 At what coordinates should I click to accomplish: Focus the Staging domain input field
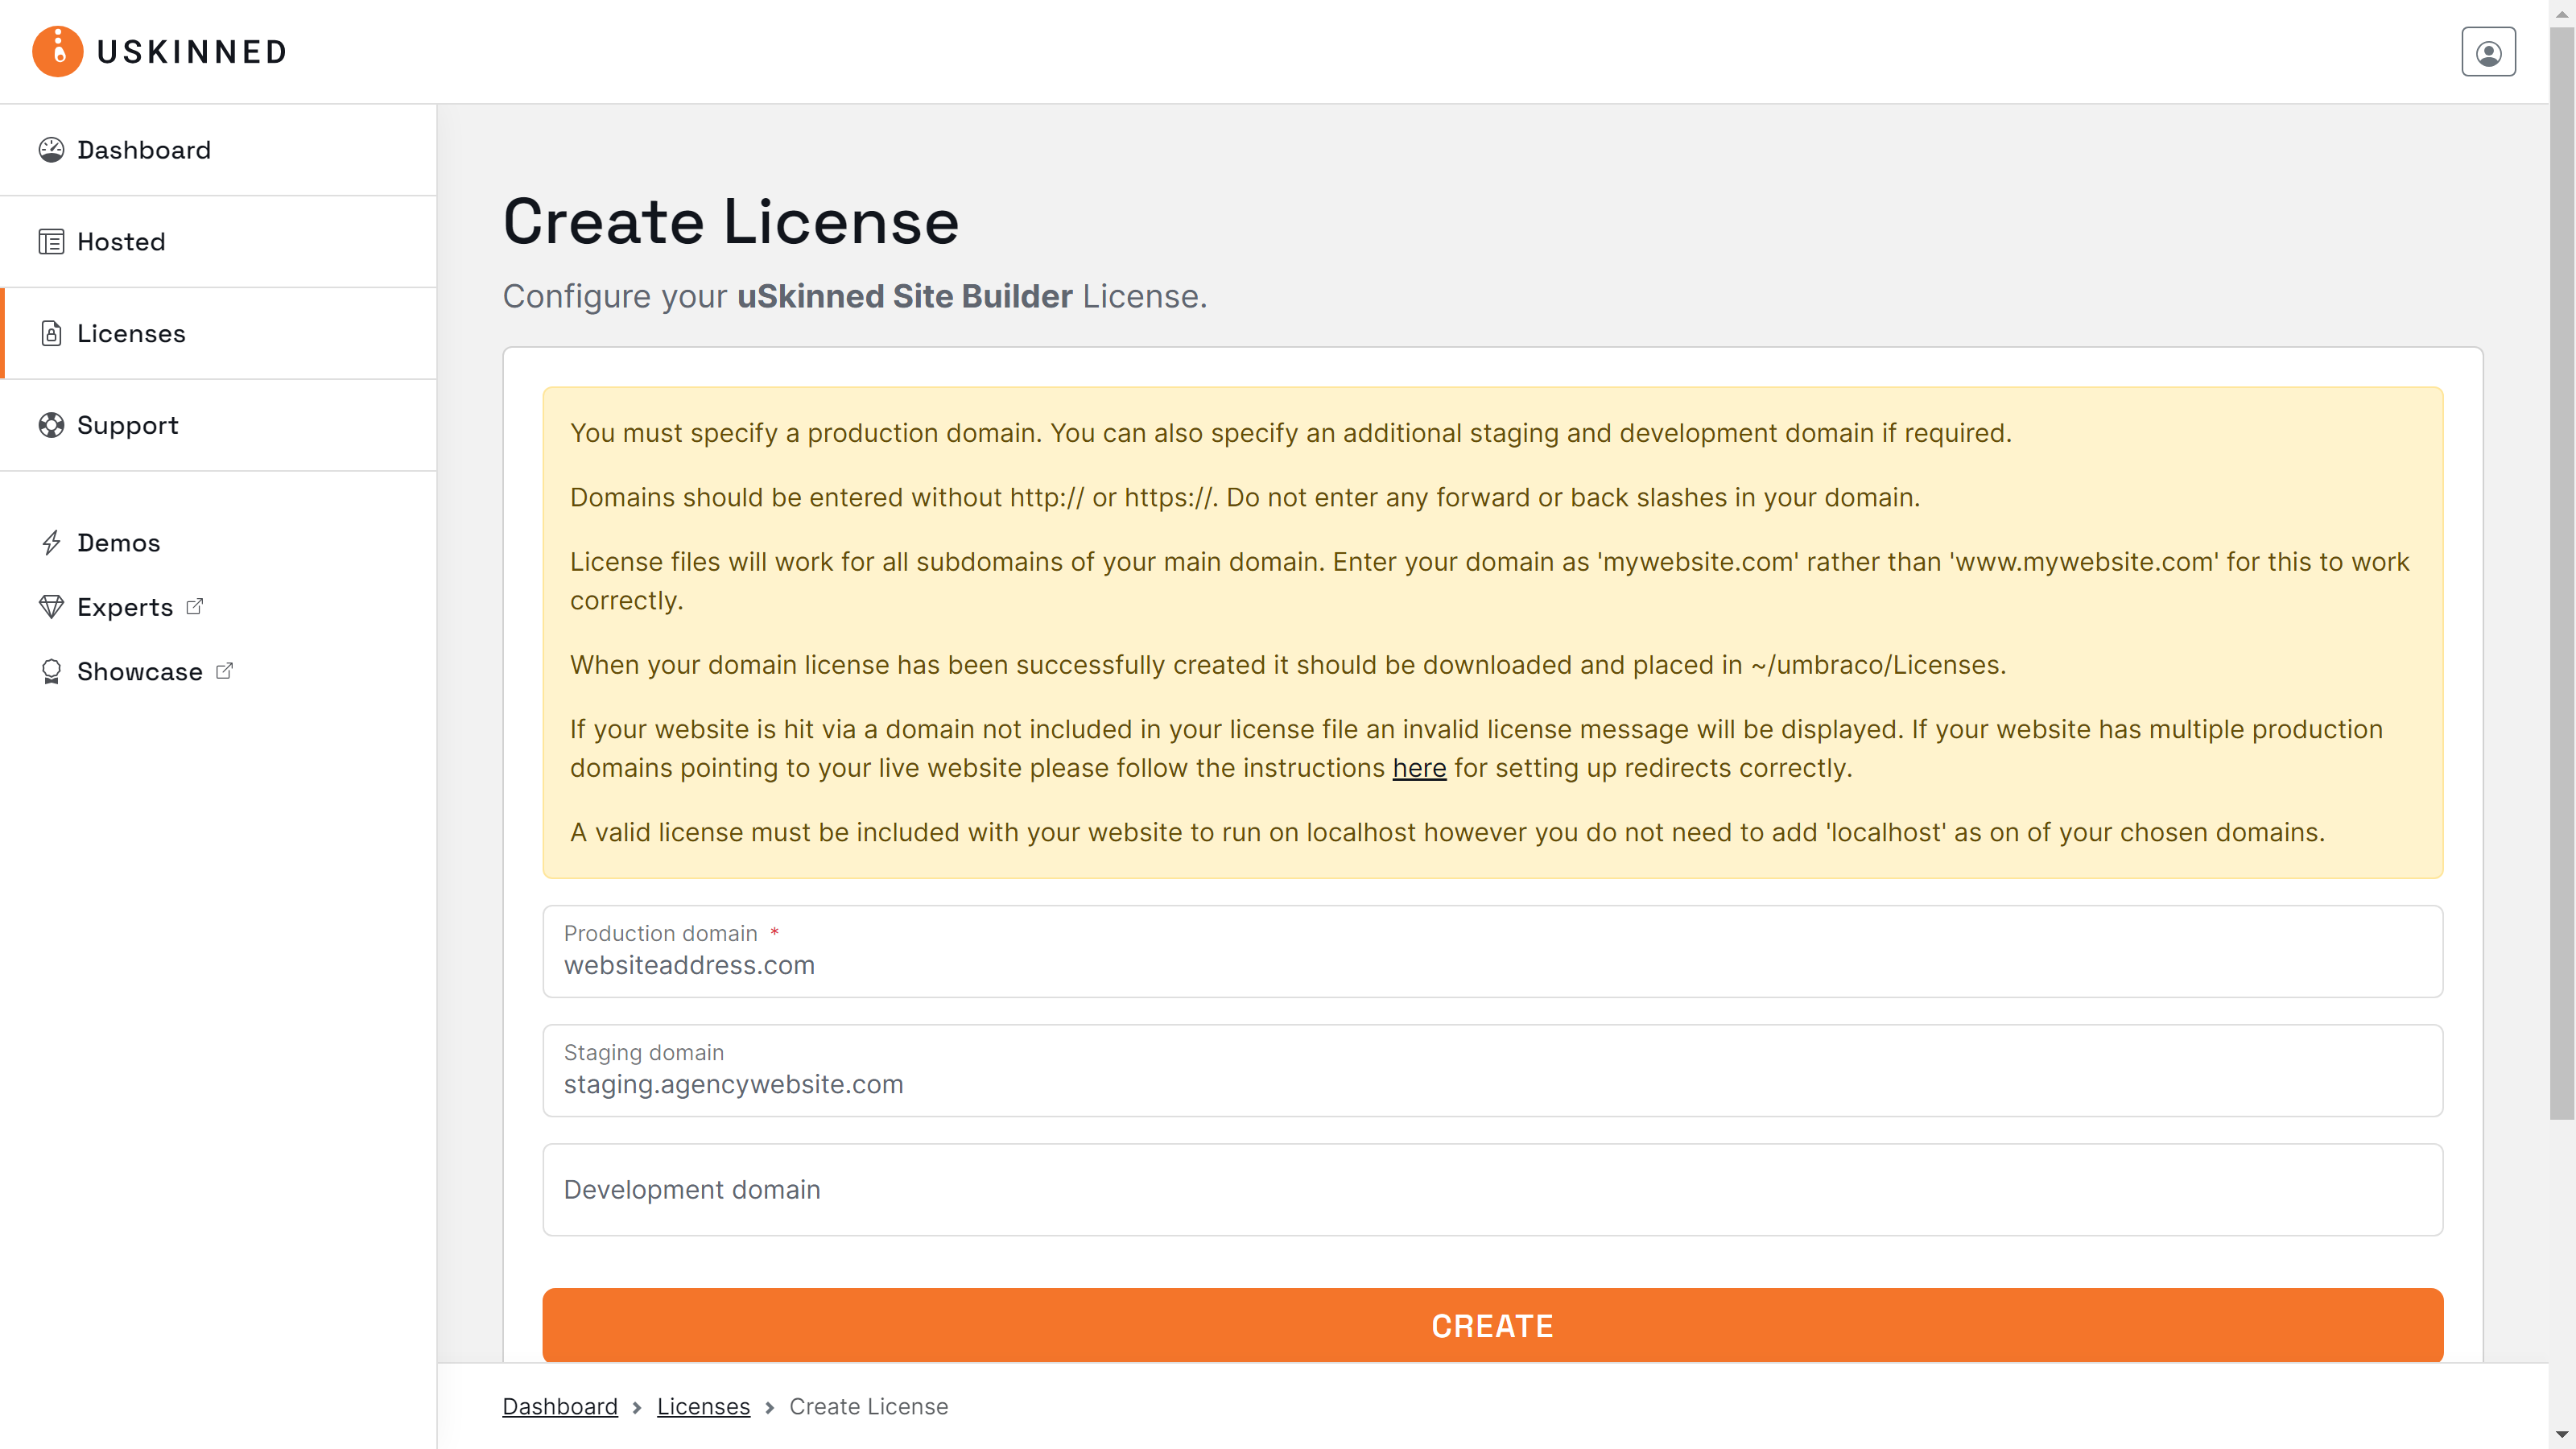pyautogui.click(x=1492, y=1070)
